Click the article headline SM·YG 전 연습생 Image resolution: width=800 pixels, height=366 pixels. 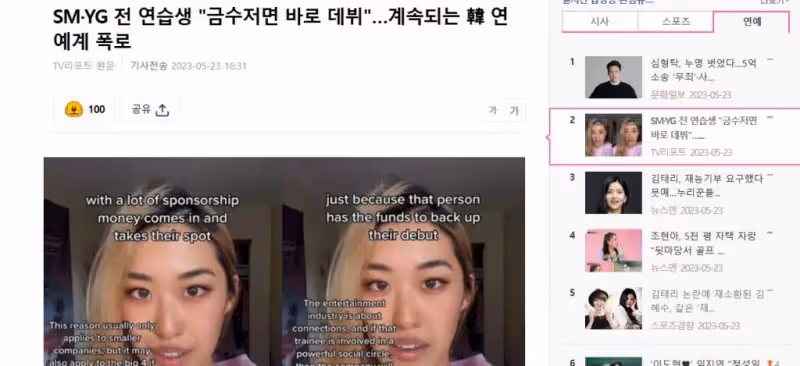click(280, 28)
